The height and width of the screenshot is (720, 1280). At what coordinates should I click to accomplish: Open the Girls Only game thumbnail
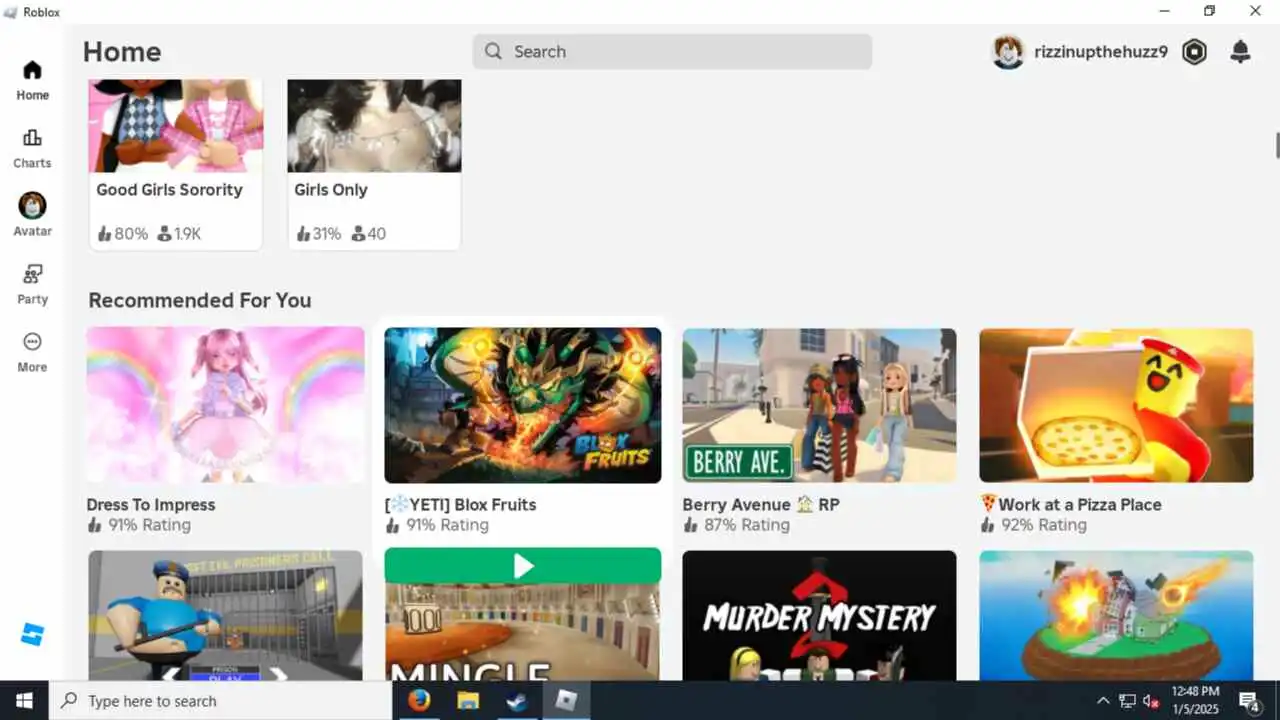374,126
